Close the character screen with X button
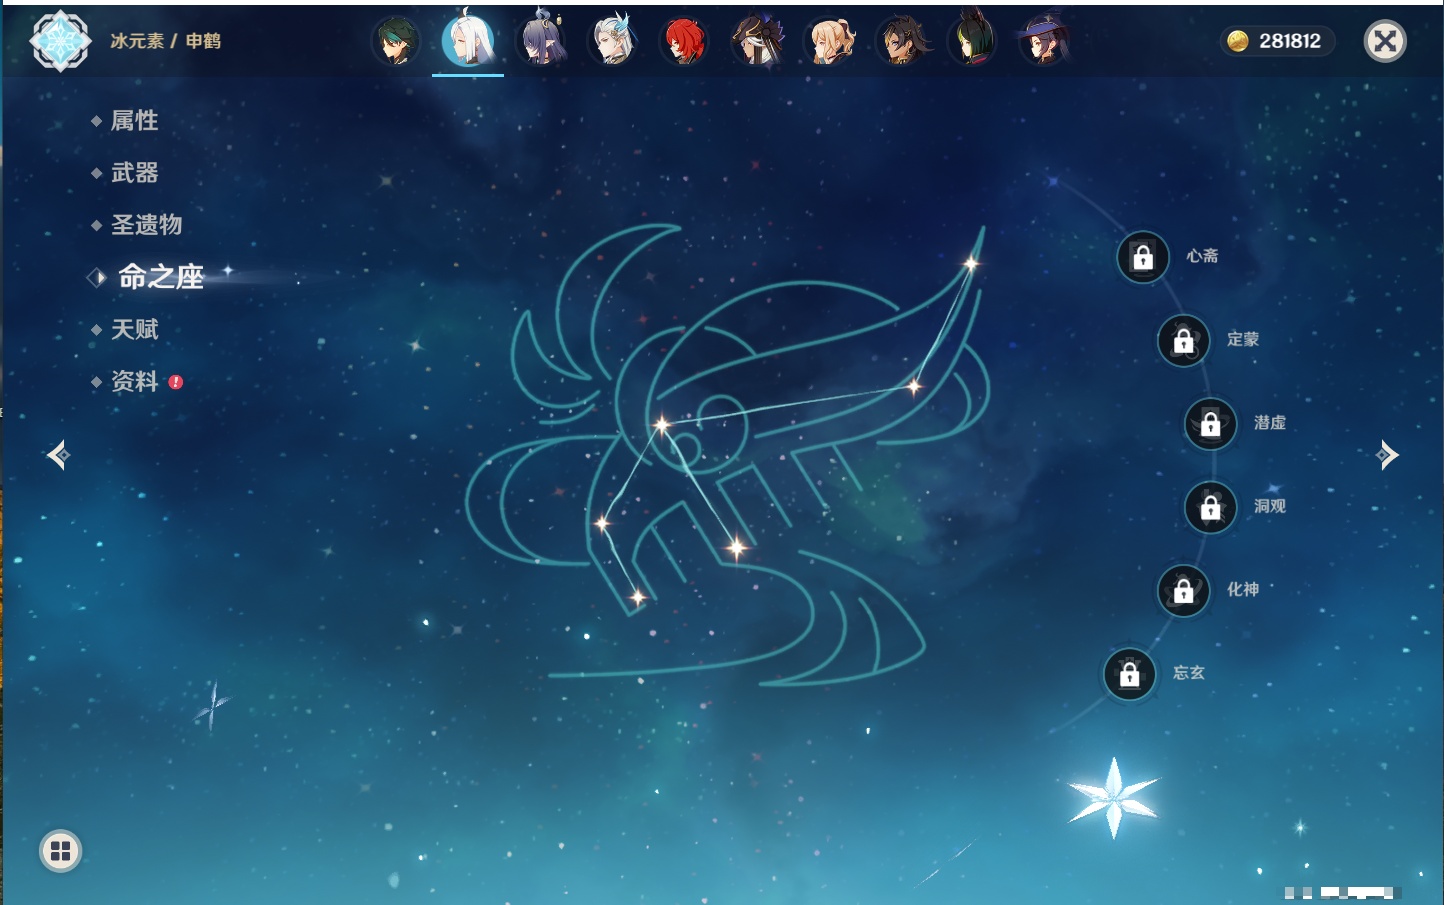 point(1385,41)
